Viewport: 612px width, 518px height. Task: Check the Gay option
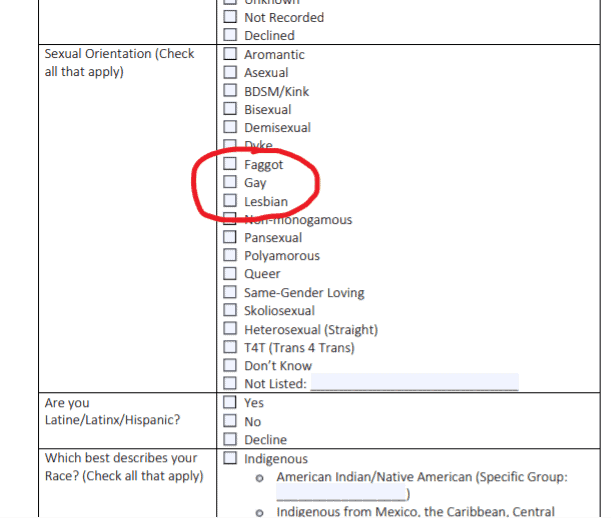coord(230,183)
